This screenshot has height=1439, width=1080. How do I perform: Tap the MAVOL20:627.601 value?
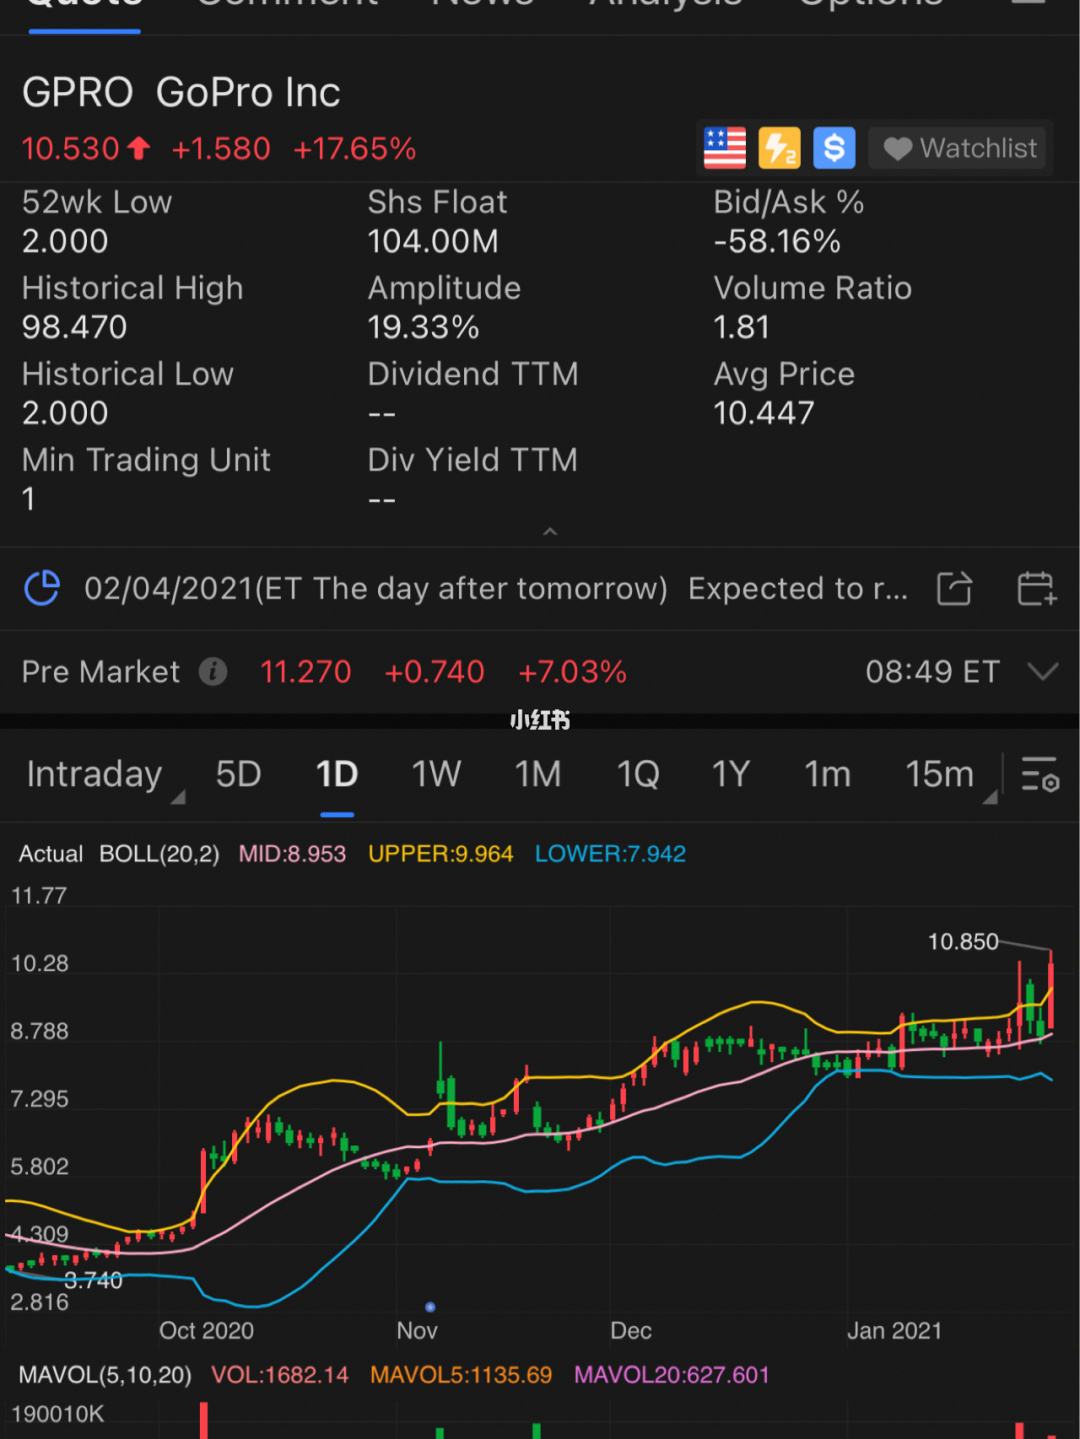(672, 1375)
